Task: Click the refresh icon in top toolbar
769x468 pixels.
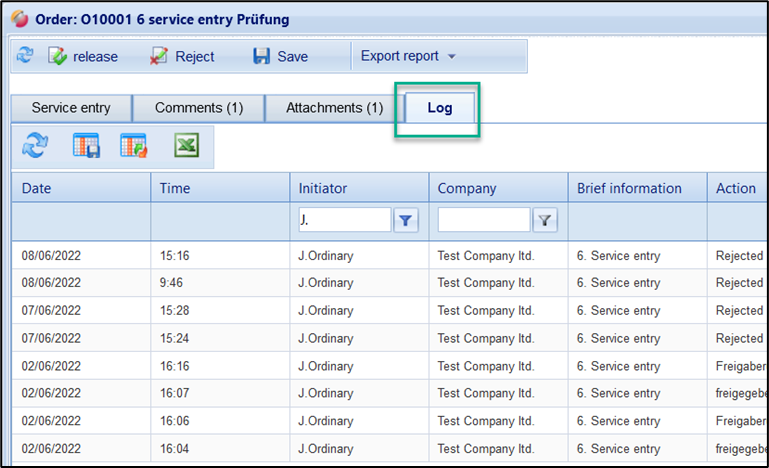Action: click(x=25, y=56)
